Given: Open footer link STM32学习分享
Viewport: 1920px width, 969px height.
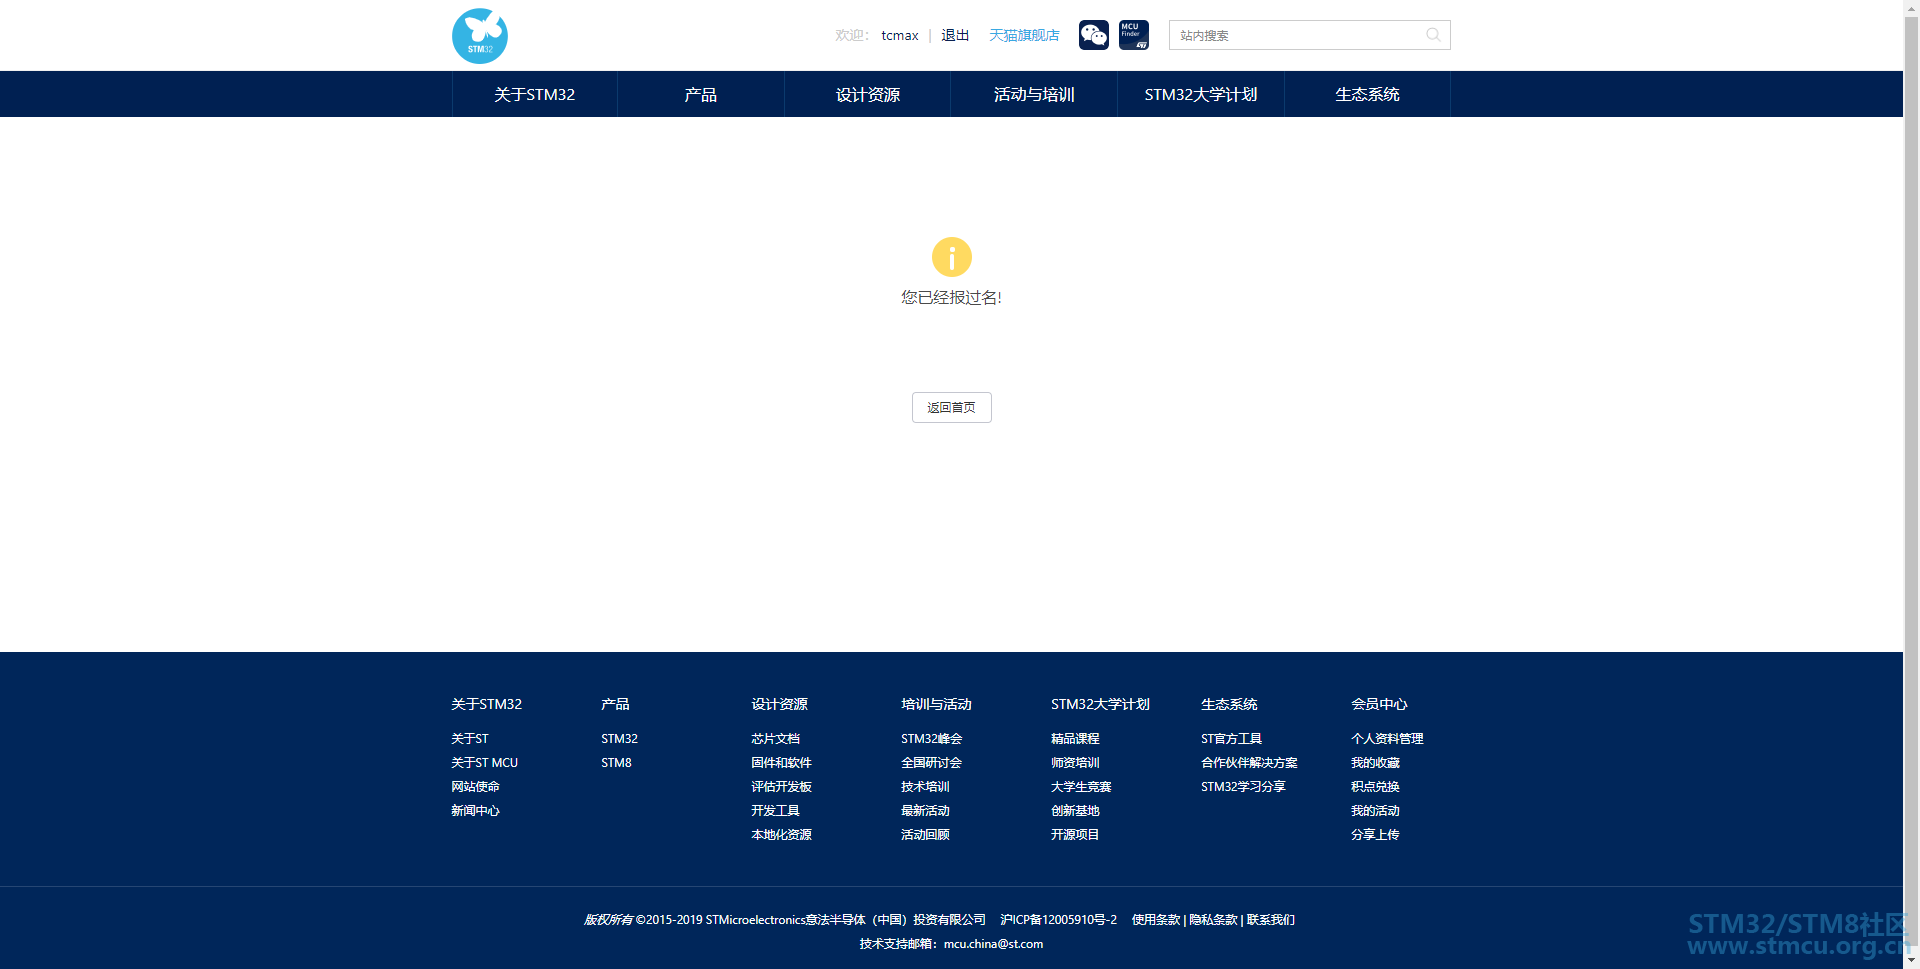Looking at the screenshot, I should [x=1243, y=787].
